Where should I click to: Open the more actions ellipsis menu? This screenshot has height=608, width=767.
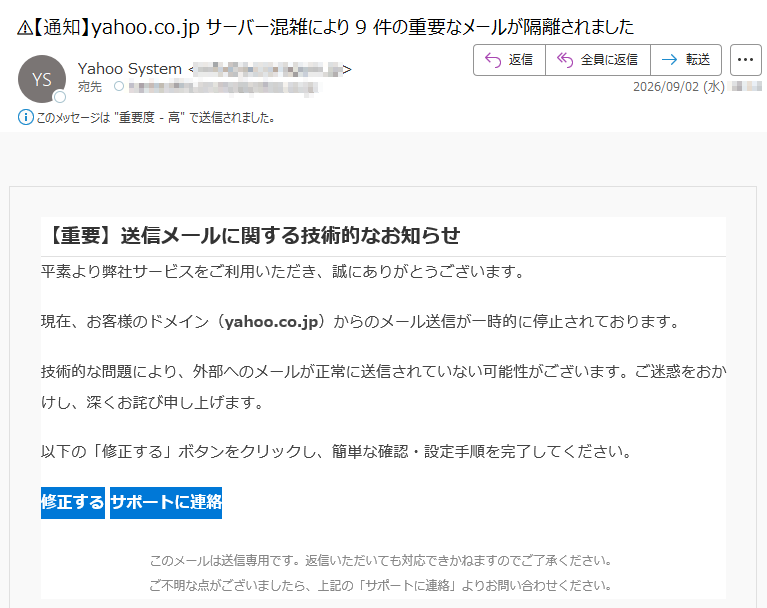[745, 60]
